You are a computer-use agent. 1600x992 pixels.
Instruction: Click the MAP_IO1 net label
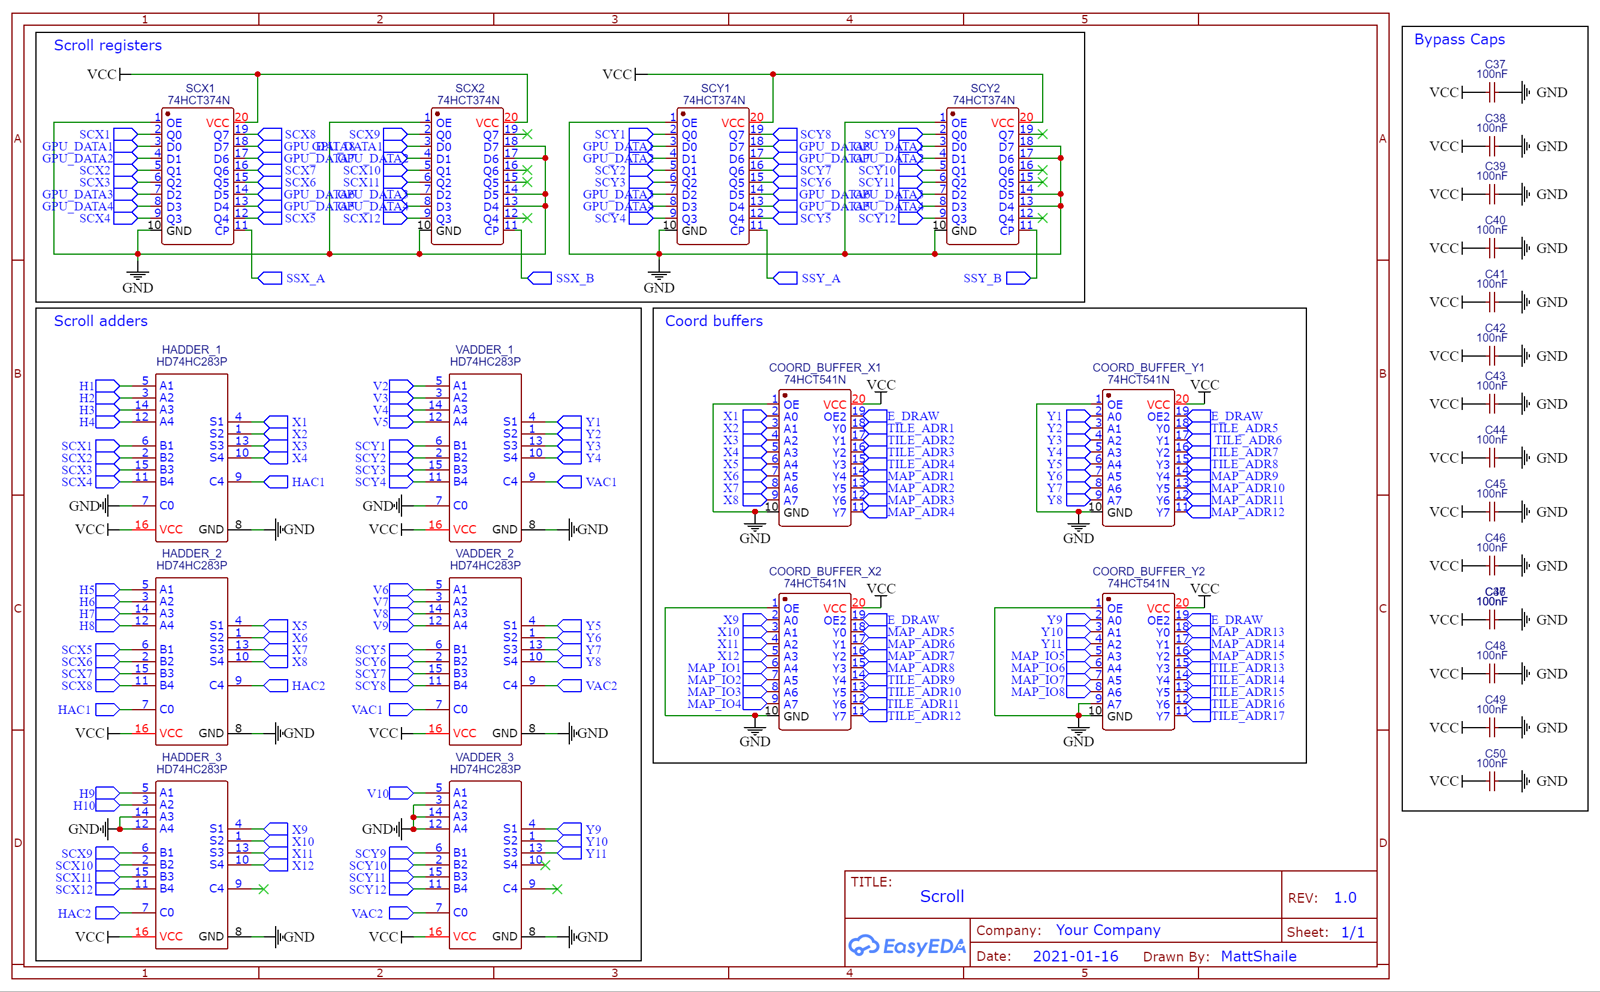pos(713,668)
